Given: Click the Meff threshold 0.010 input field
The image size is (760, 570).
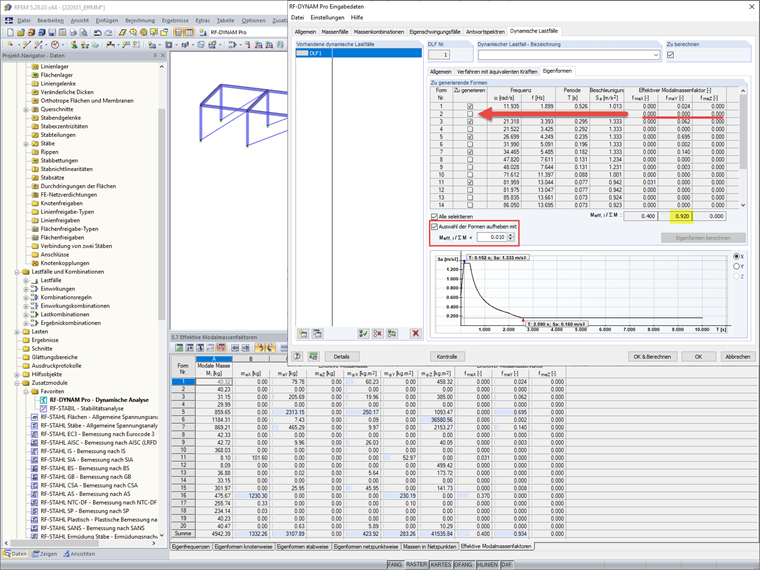Looking at the screenshot, I should pos(491,238).
